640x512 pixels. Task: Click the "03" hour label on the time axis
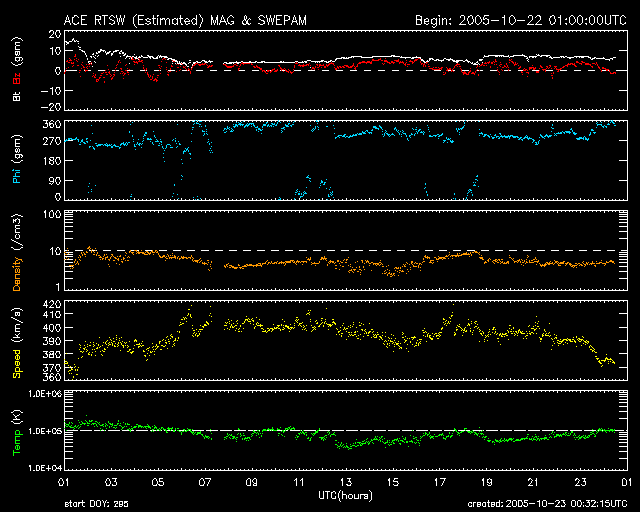111,483
